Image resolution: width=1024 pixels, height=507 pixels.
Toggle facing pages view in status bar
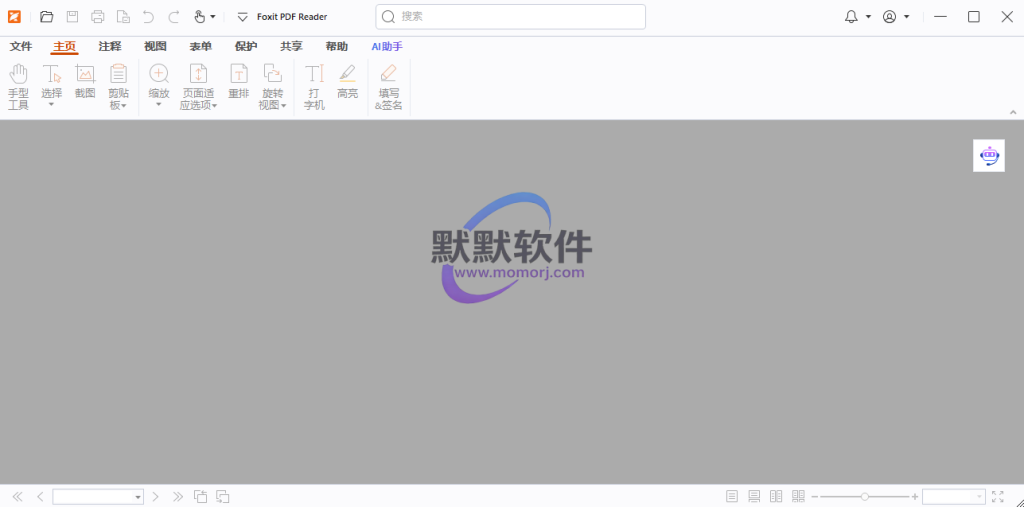[x=776, y=496]
